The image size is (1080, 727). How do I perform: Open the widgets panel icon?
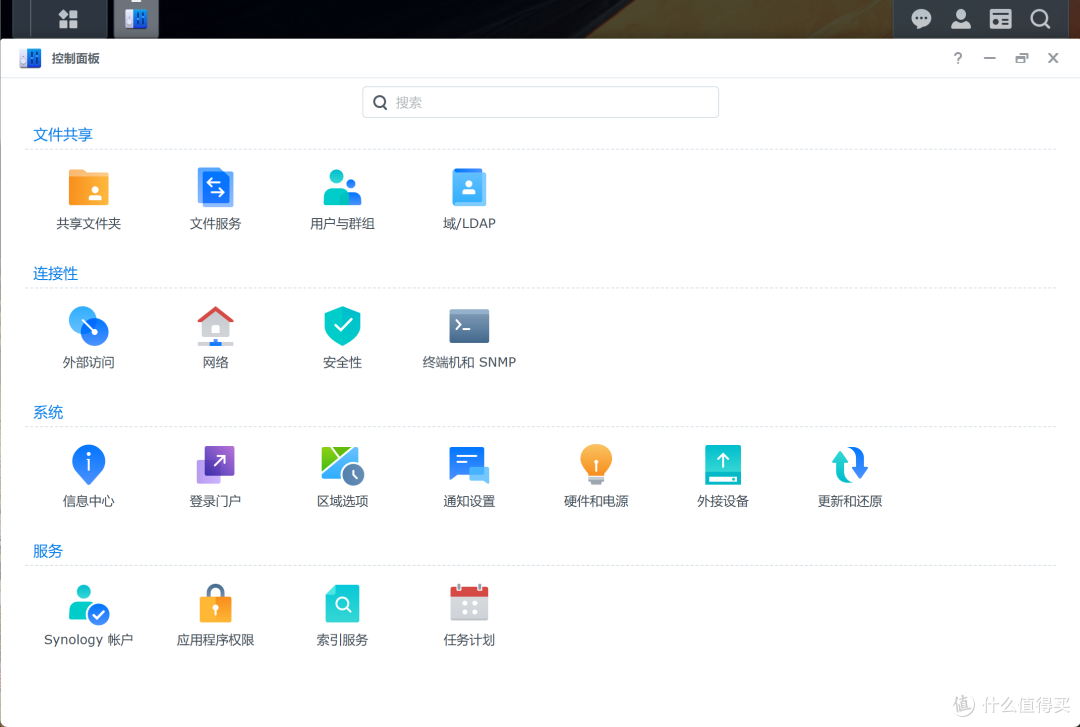pos(1000,19)
